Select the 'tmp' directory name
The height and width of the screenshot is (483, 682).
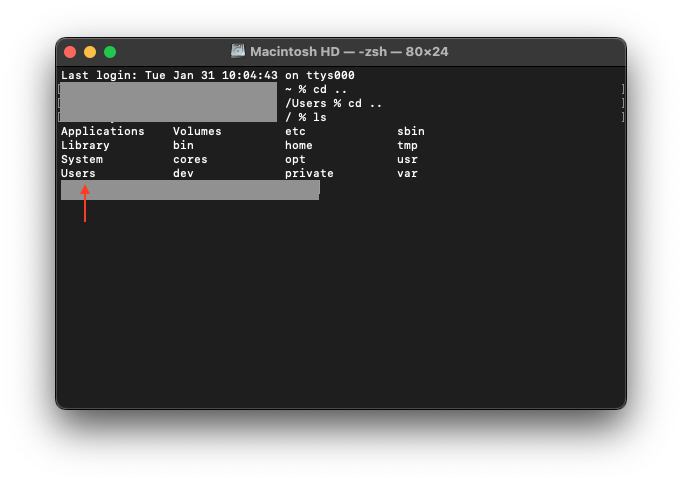(x=407, y=145)
